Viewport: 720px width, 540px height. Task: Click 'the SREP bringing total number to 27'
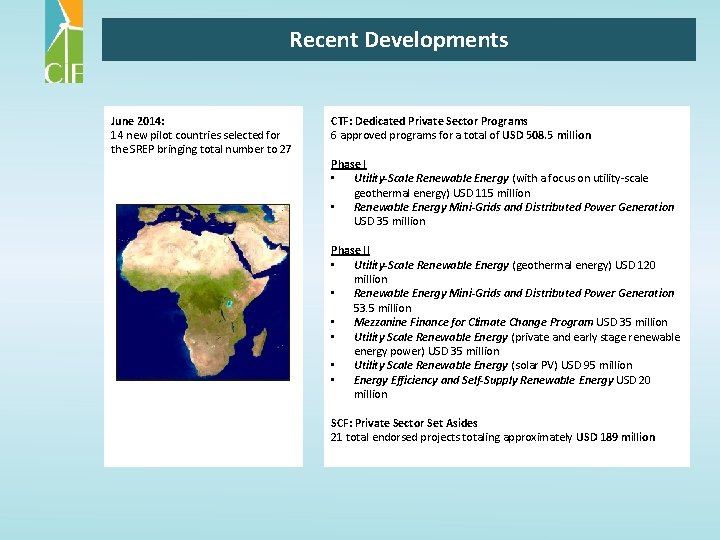coord(201,149)
